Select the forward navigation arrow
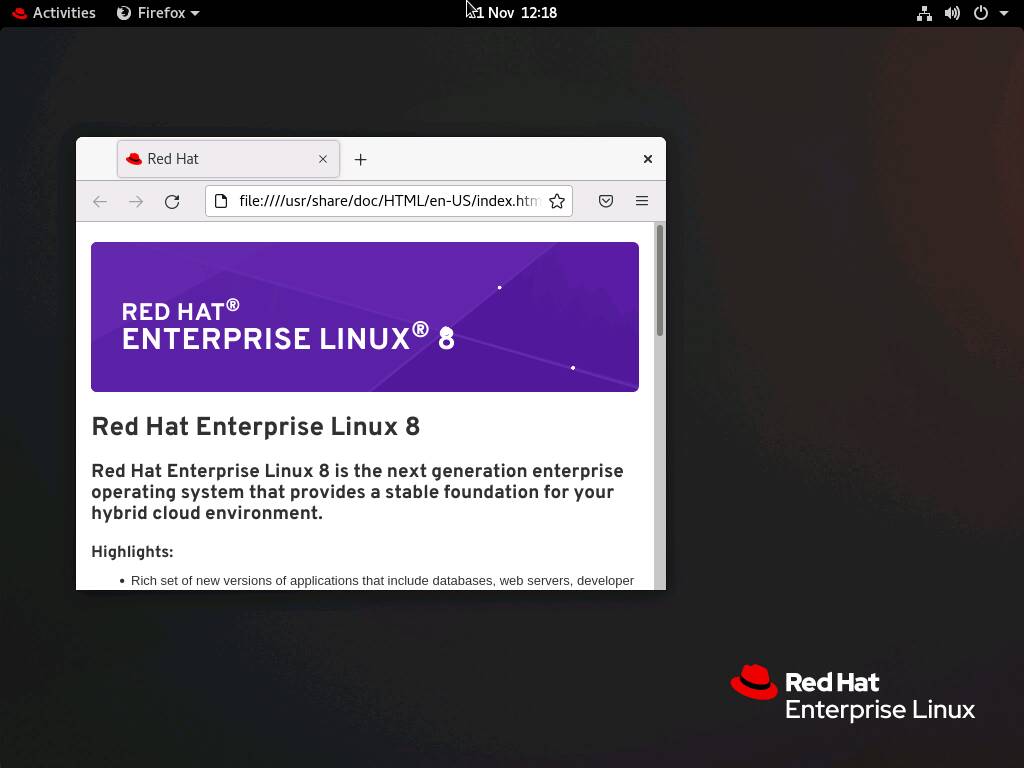Screen dimensions: 1024x768 [136, 201]
